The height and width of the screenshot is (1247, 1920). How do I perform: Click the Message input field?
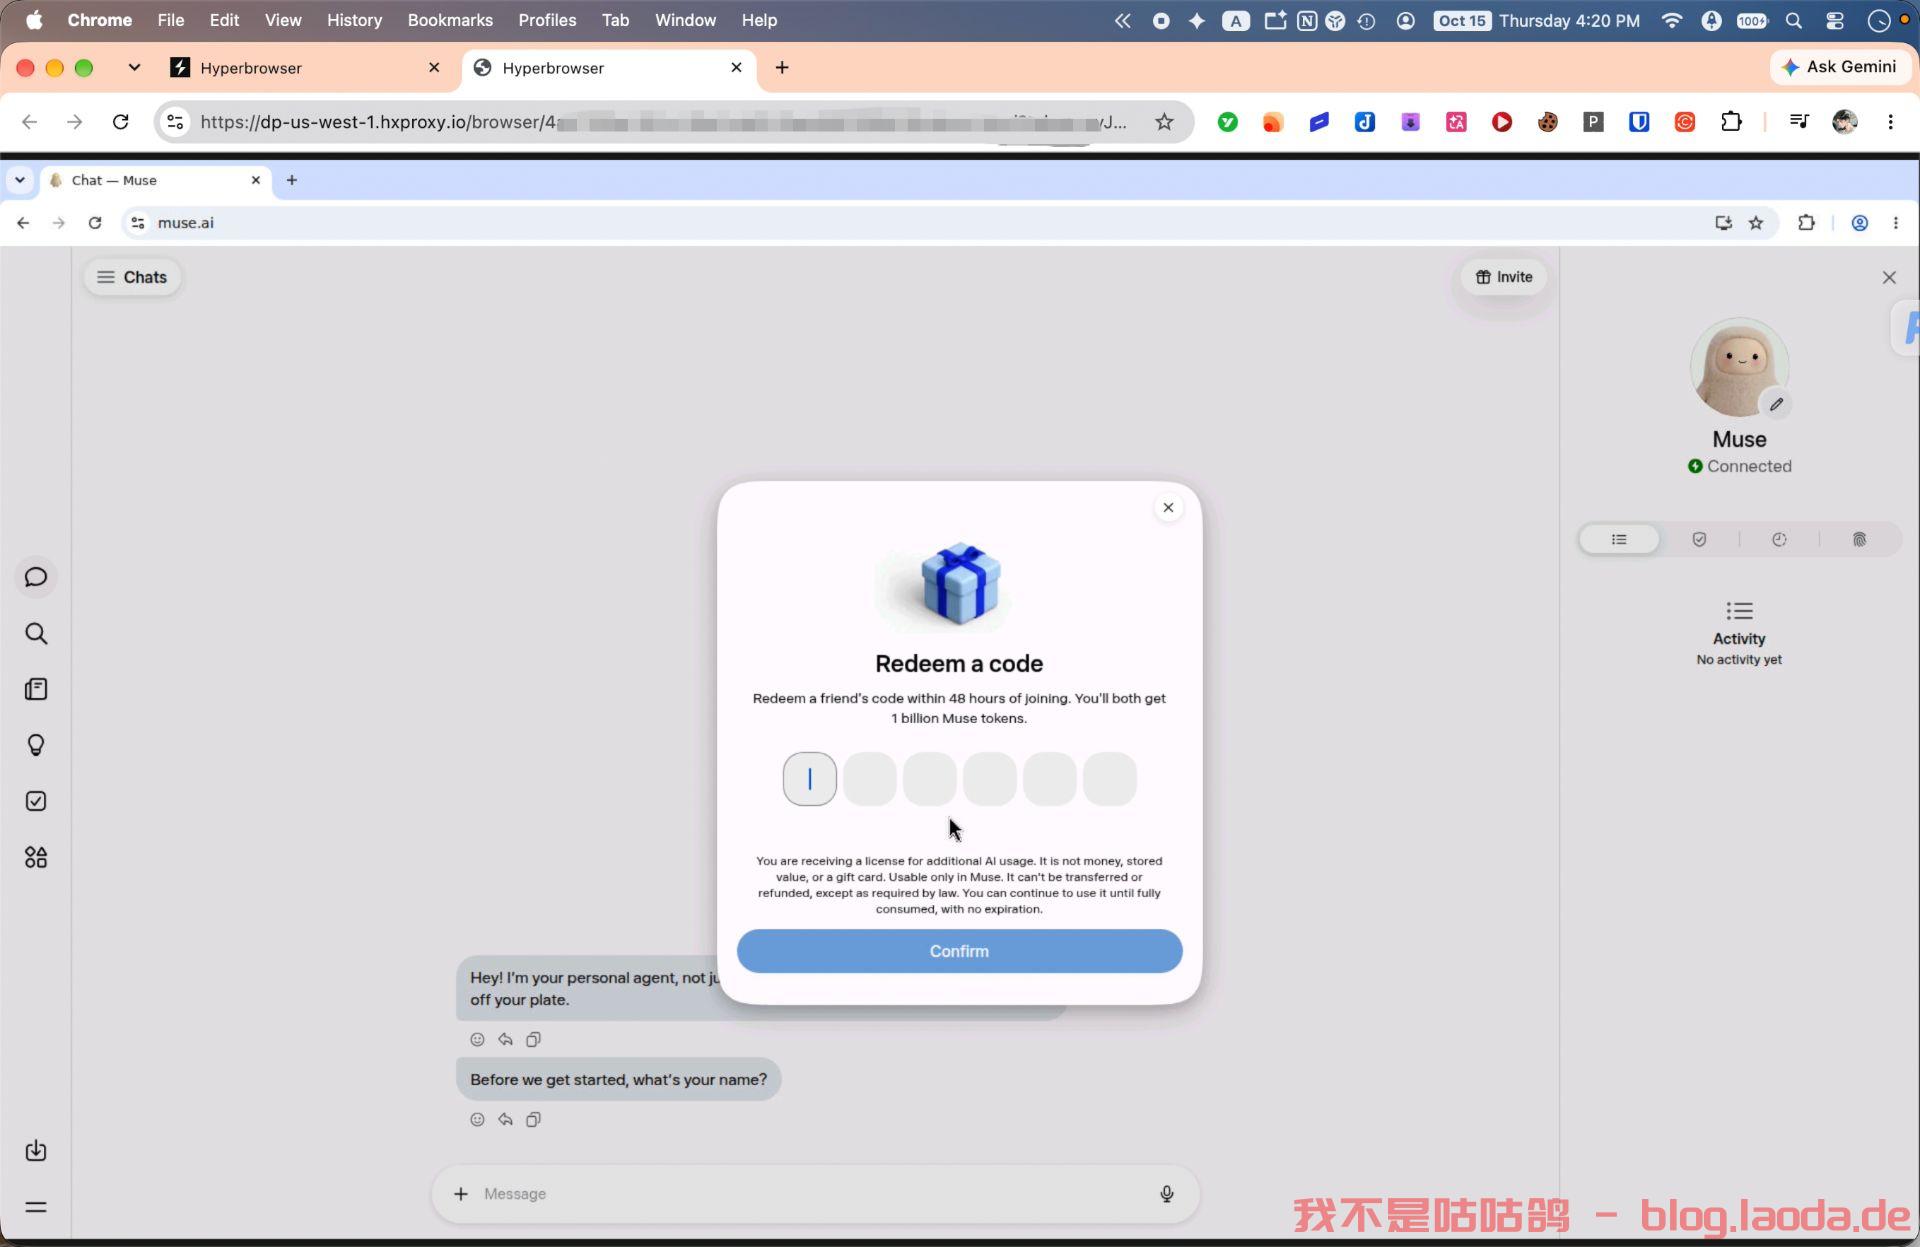[x=815, y=1193]
